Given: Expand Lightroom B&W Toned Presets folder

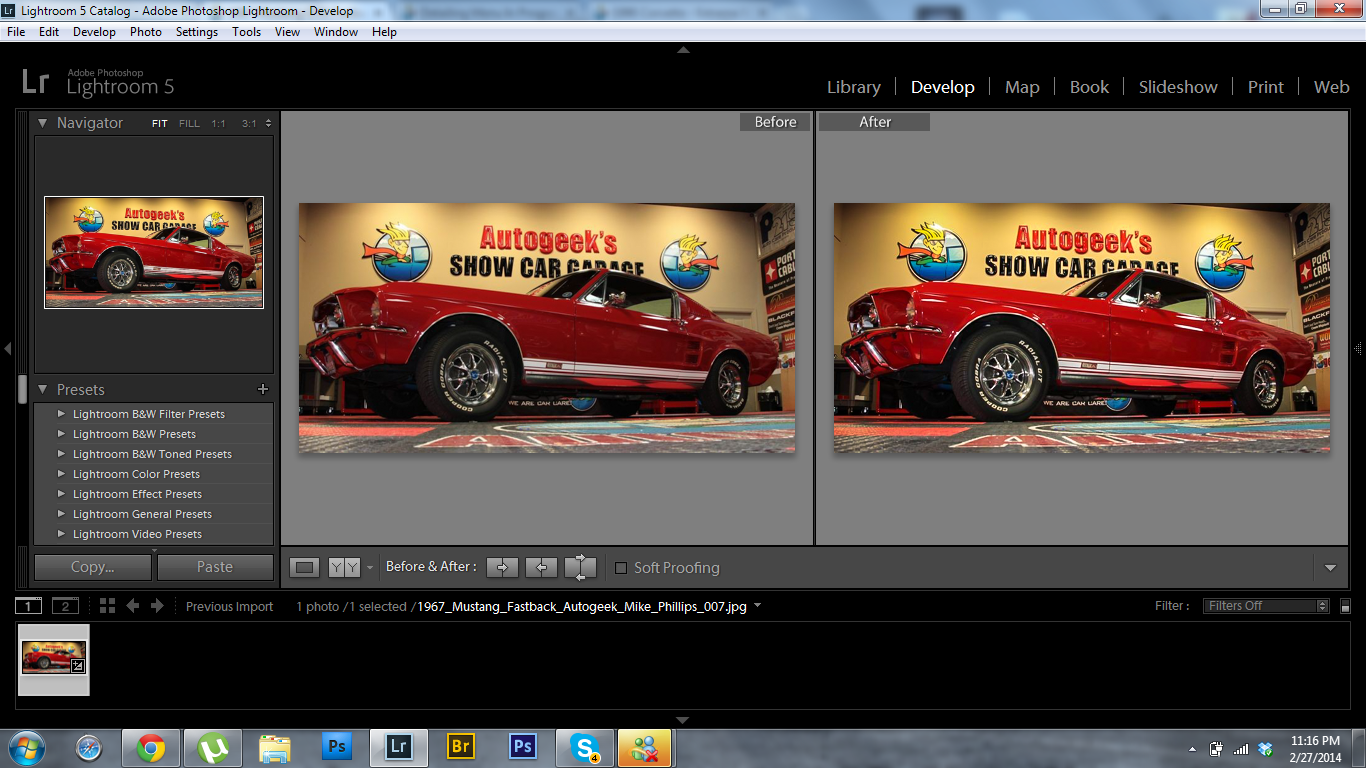Looking at the screenshot, I should (x=61, y=454).
